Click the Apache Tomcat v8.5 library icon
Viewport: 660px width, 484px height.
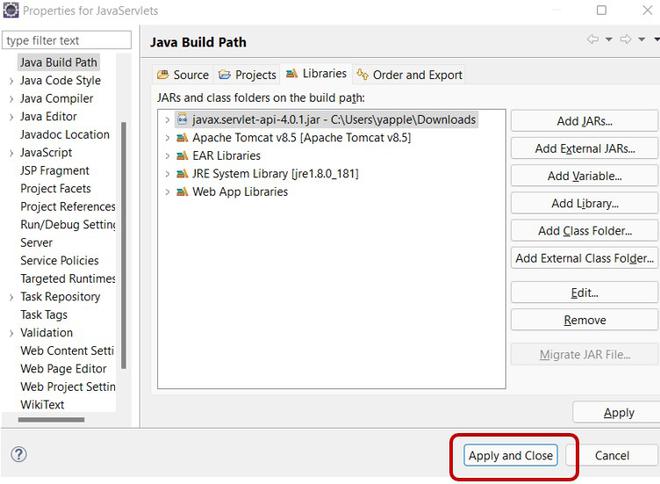coord(183,137)
